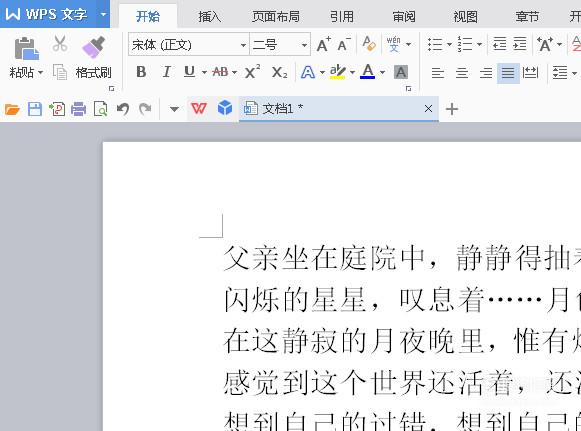The height and width of the screenshot is (431, 581).
Task: Apply distributed alignment
Action: pos(530,72)
